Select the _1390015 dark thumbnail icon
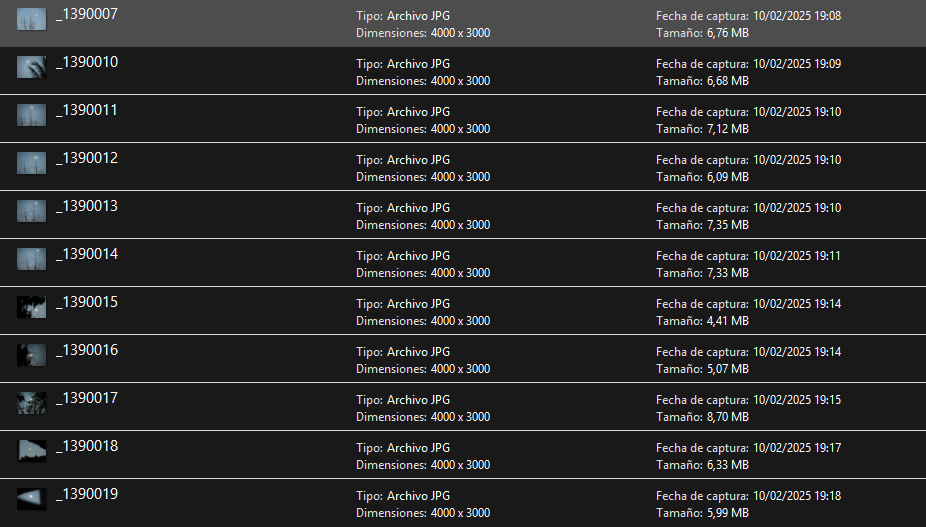 [31, 307]
